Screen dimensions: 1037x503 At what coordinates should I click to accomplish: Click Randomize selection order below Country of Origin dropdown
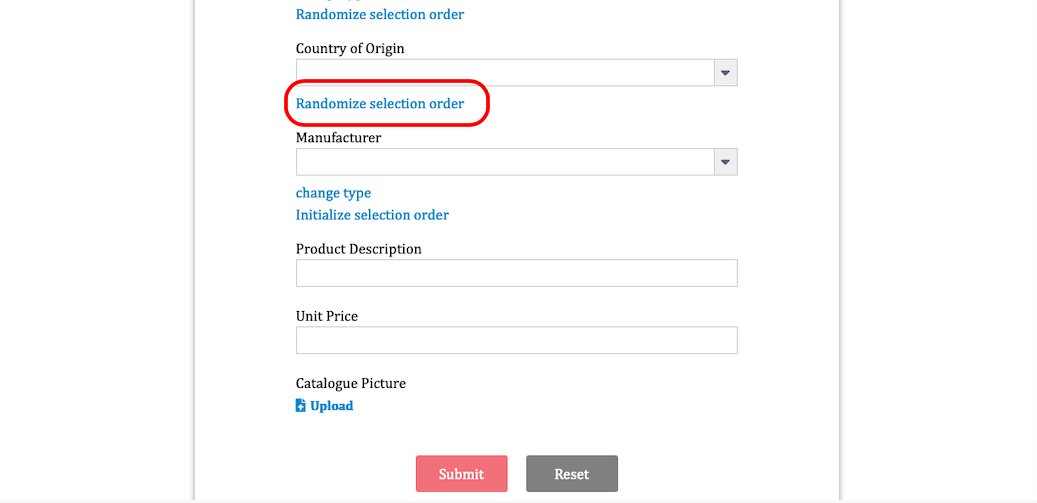pos(380,104)
